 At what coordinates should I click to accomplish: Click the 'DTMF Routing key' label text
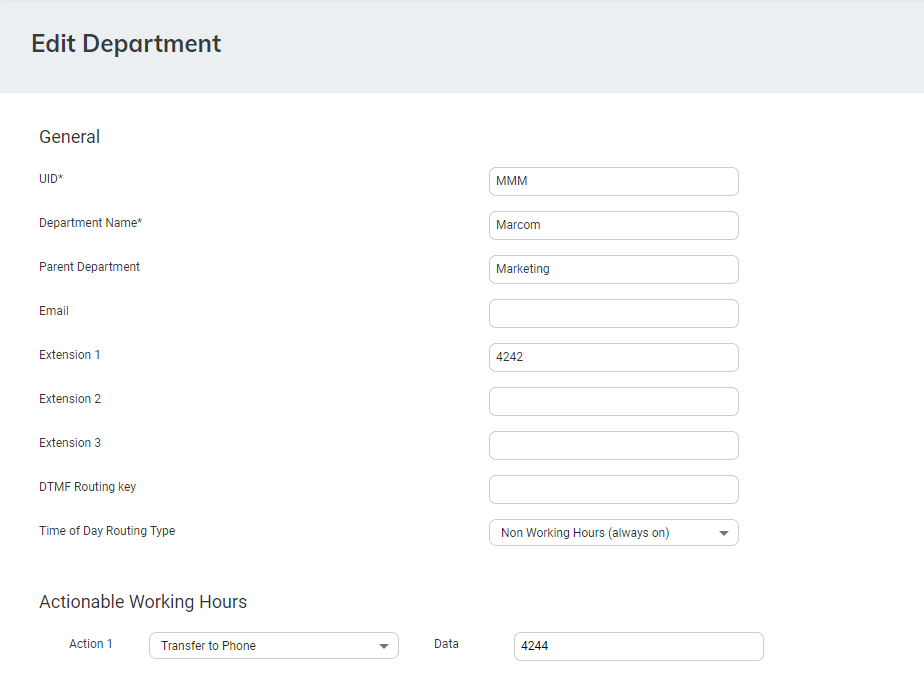[x=87, y=487]
